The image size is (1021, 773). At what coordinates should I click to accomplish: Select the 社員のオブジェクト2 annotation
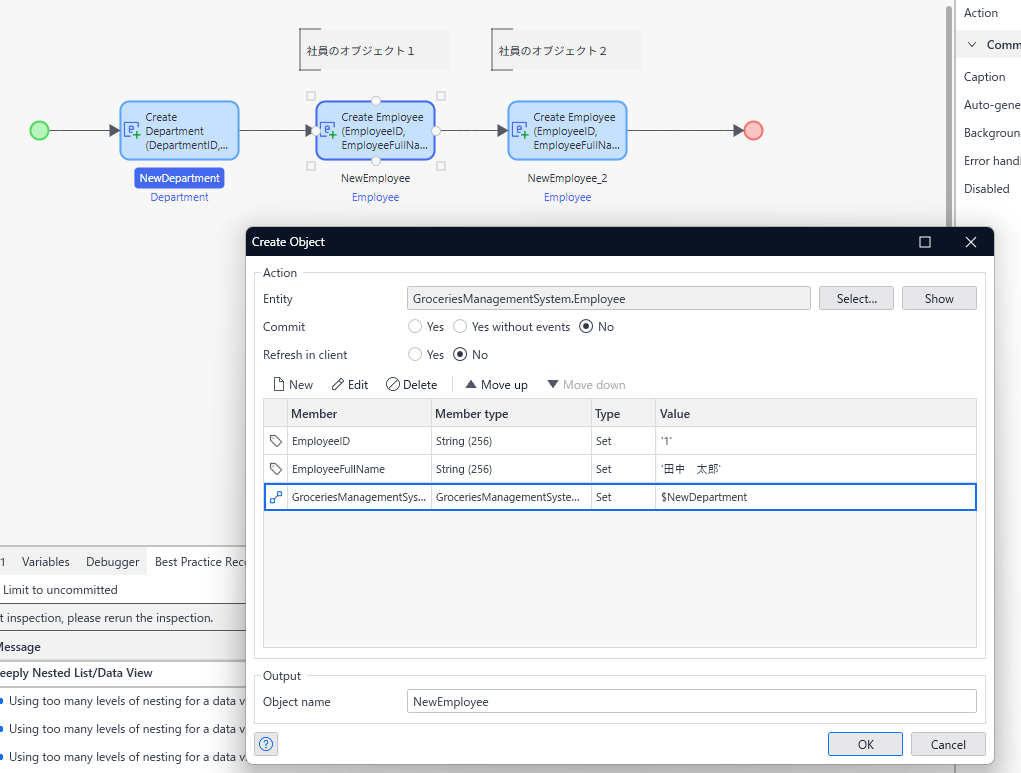click(566, 50)
